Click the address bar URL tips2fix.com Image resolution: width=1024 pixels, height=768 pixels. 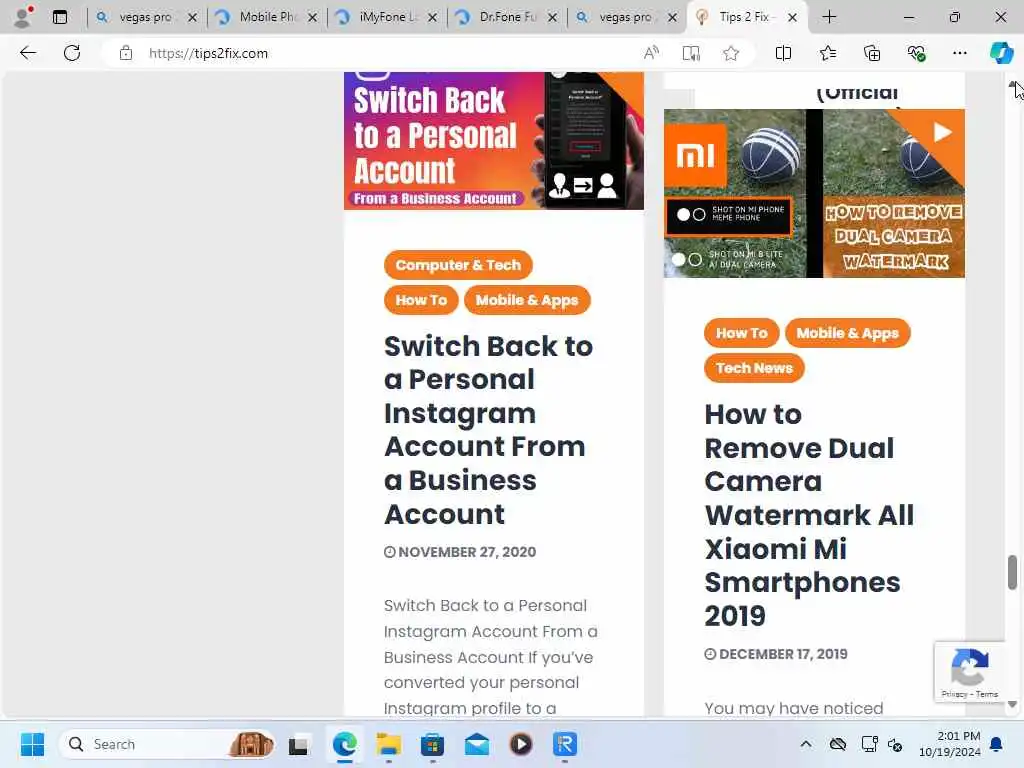(208, 53)
